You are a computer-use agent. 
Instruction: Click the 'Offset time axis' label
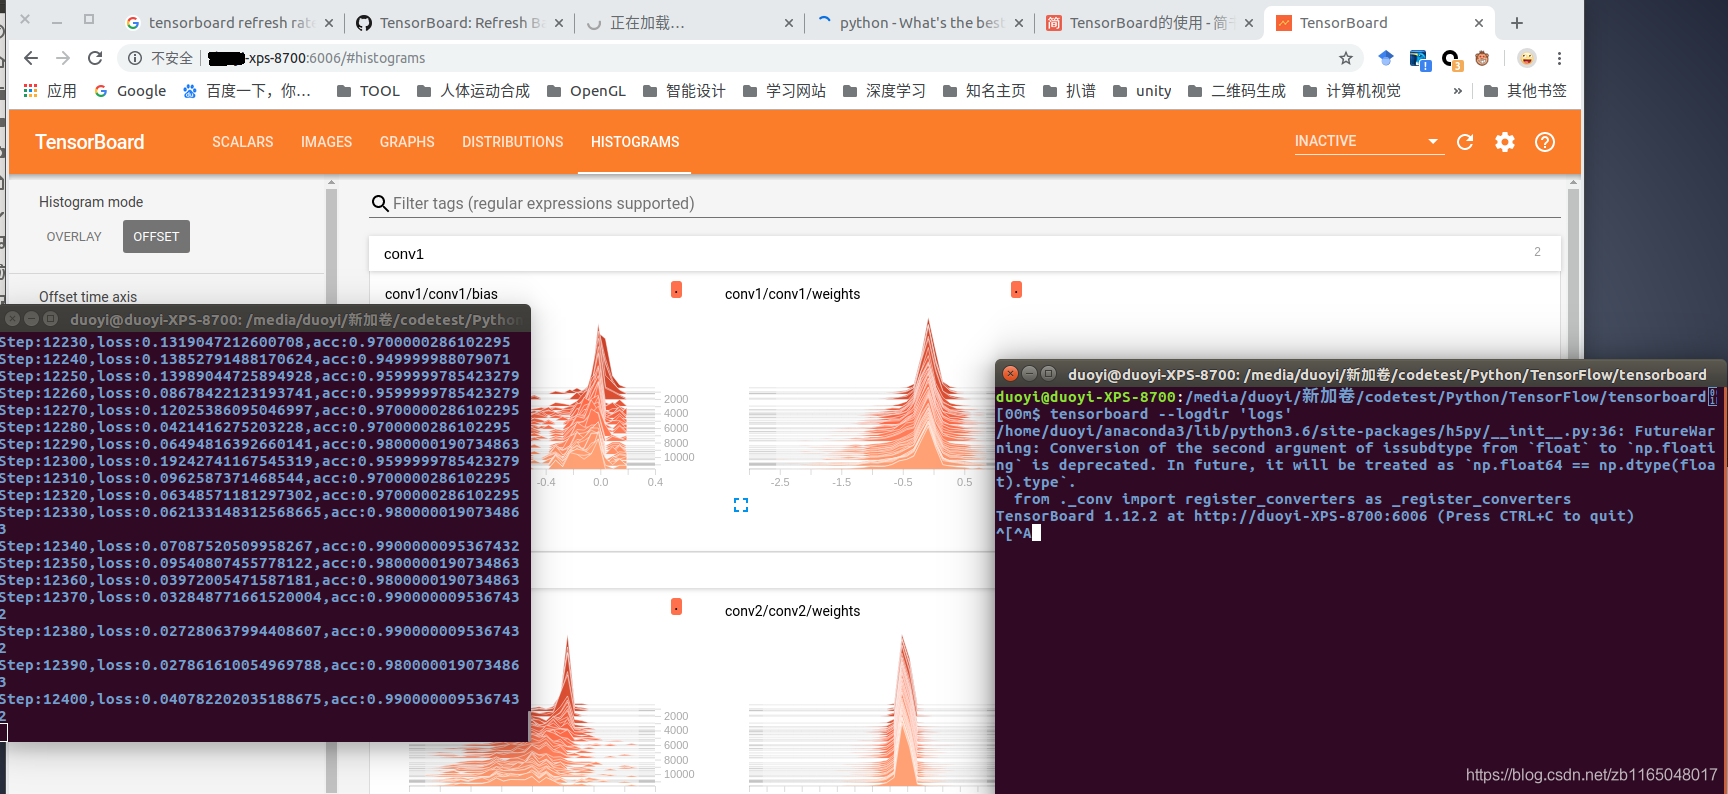click(x=88, y=297)
